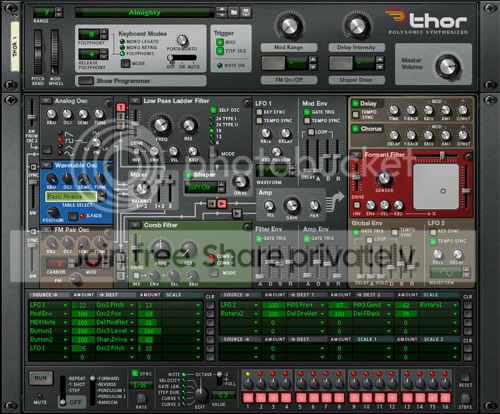Image resolution: width=500 pixels, height=414 pixels.
Task: Toggle Filter Env Gate Trig
Action: pos(259,238)
